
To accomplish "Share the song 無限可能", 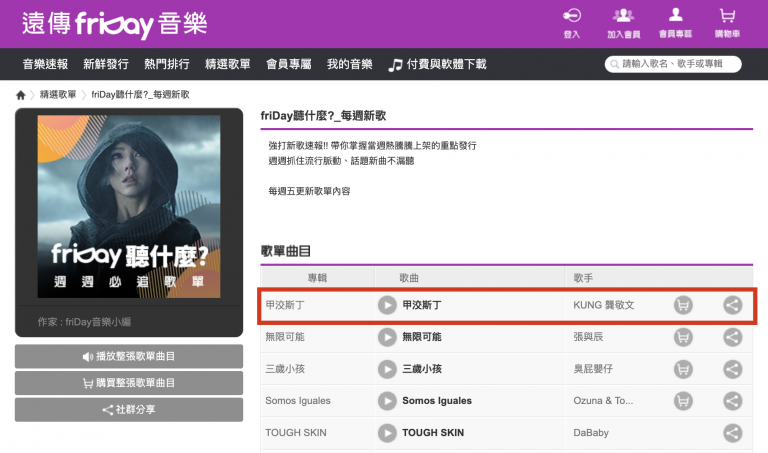I will point(733,337).
